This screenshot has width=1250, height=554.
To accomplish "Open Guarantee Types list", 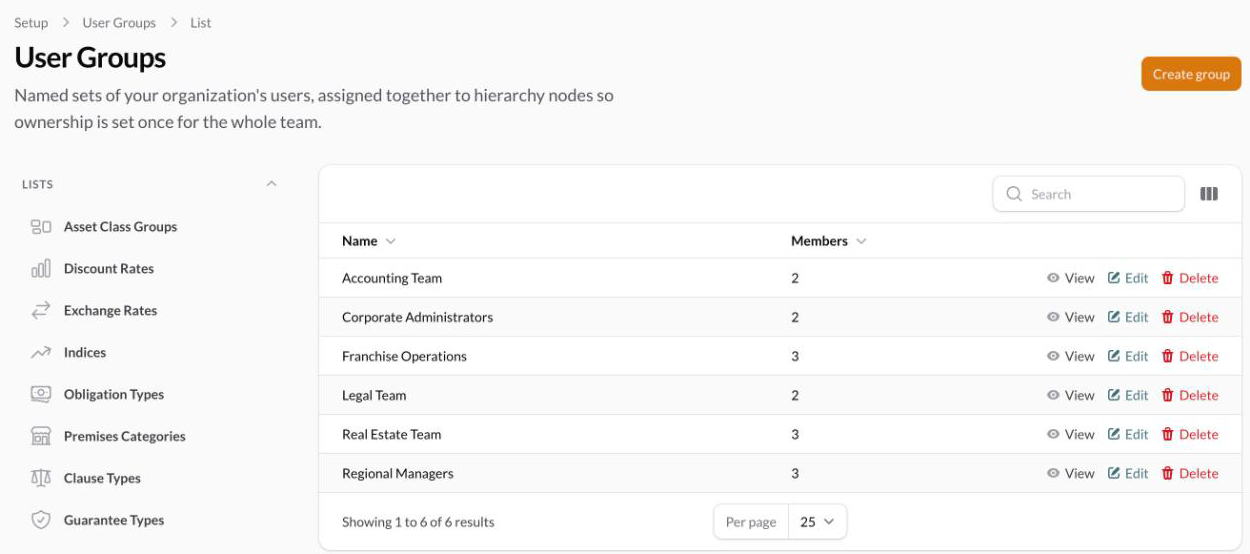I will (114, 520).
